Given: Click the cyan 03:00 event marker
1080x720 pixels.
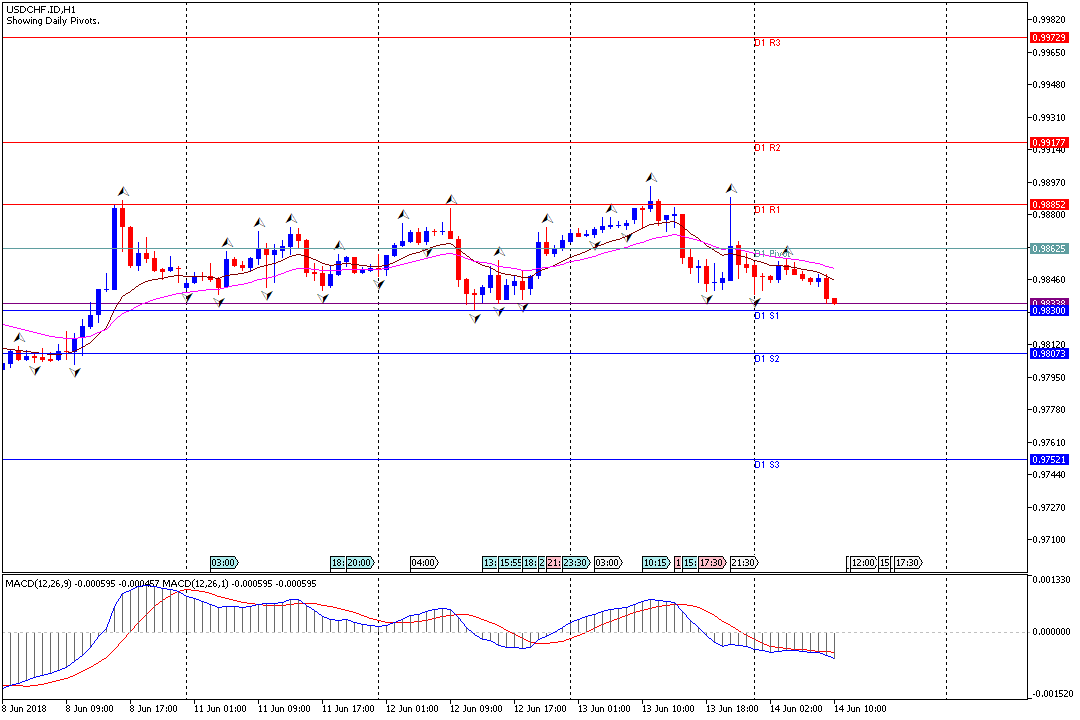Looking at the screenshot, I should tap(224, 563).
